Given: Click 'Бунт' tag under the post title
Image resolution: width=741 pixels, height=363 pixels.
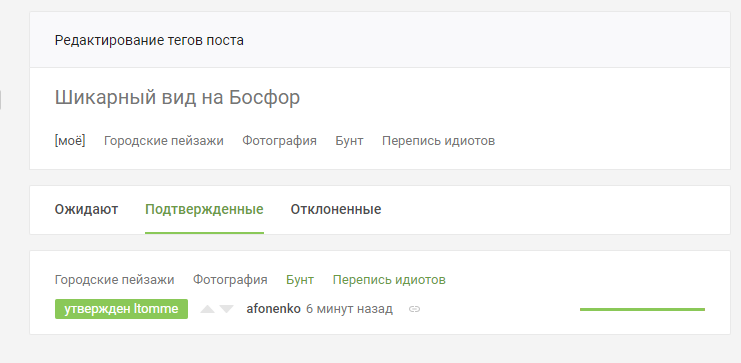Looking at the screenshot, I should [349, 141].
